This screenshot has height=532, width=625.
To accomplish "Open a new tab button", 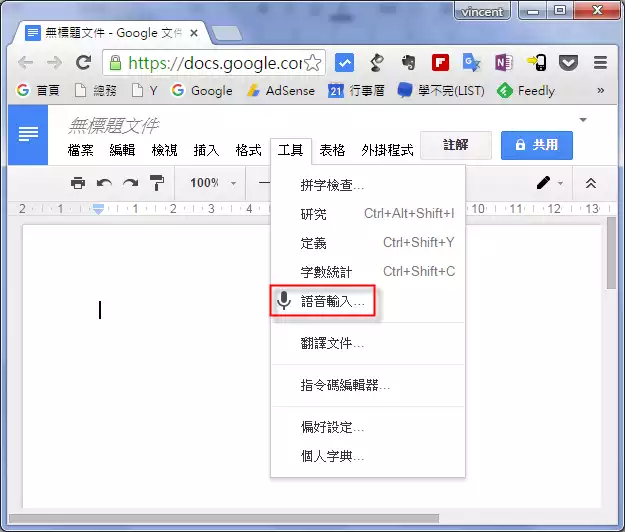I will [x=226, y=33].
